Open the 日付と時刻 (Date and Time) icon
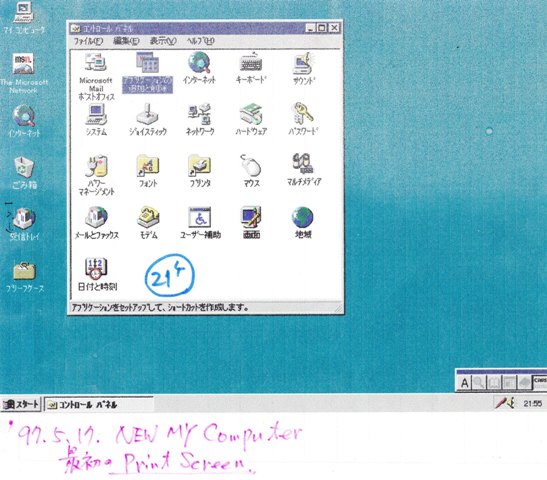Image resolution: width=547 pixels, height=480 pixels. pyautogui.click(x=96, y=269)
